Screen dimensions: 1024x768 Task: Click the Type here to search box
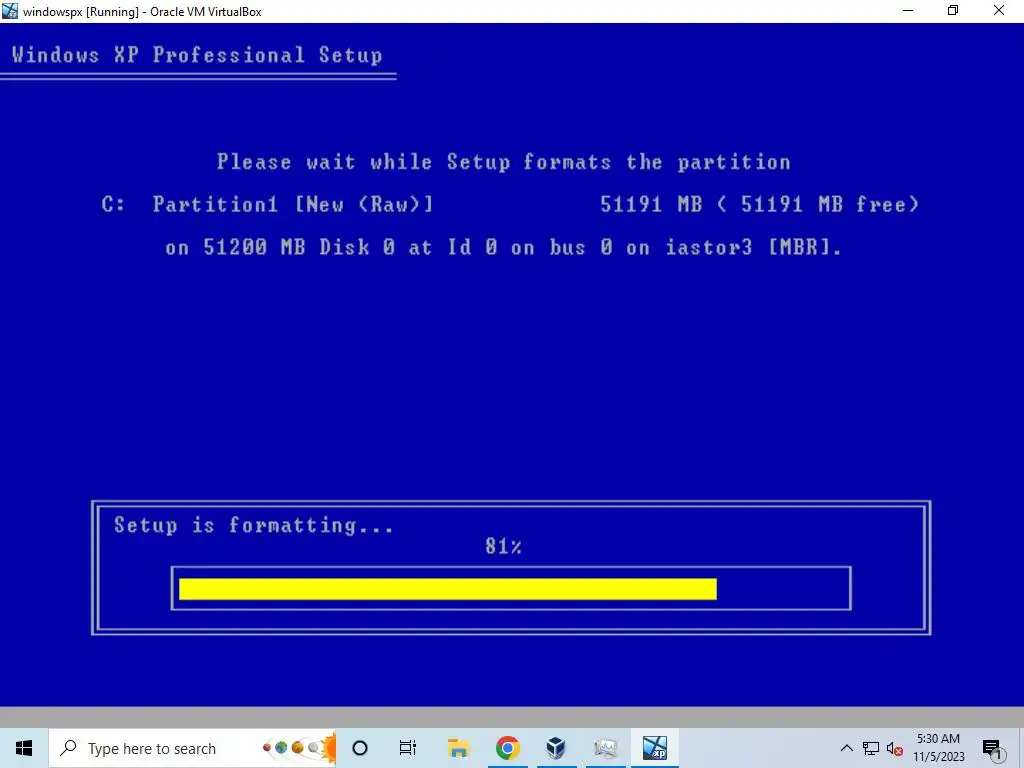pyautogui.click(x=192, y=748)
